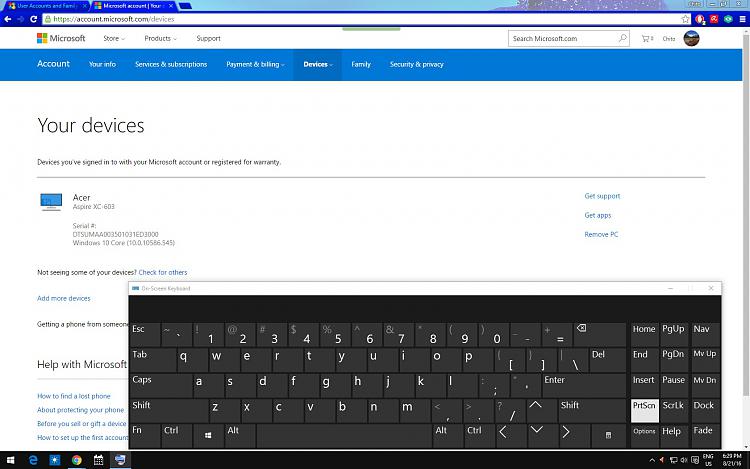The height and width of the screenshot is (469, 750).
Task: Tap the spacebar on the keyboard
Action: tap(344, 436)
